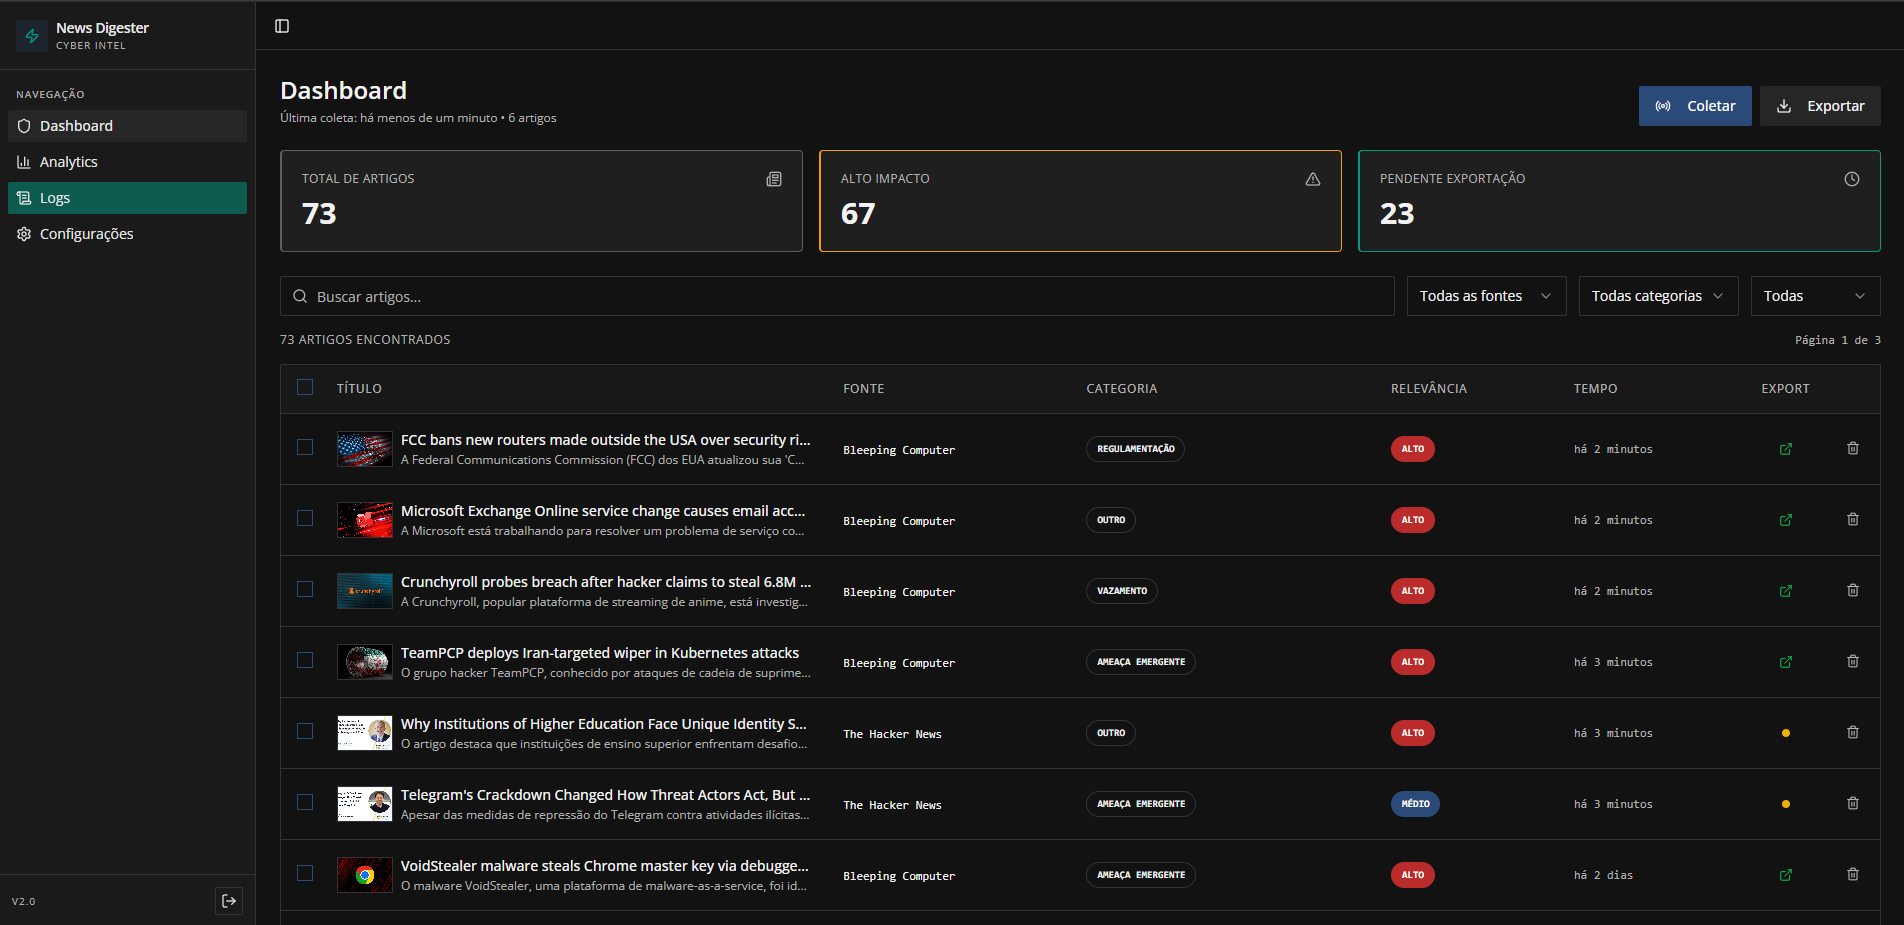The width and height of the screenshot is (1904, 925).
Task: Click the logout icon at the sidebar bottom
Action: point(229,901)
